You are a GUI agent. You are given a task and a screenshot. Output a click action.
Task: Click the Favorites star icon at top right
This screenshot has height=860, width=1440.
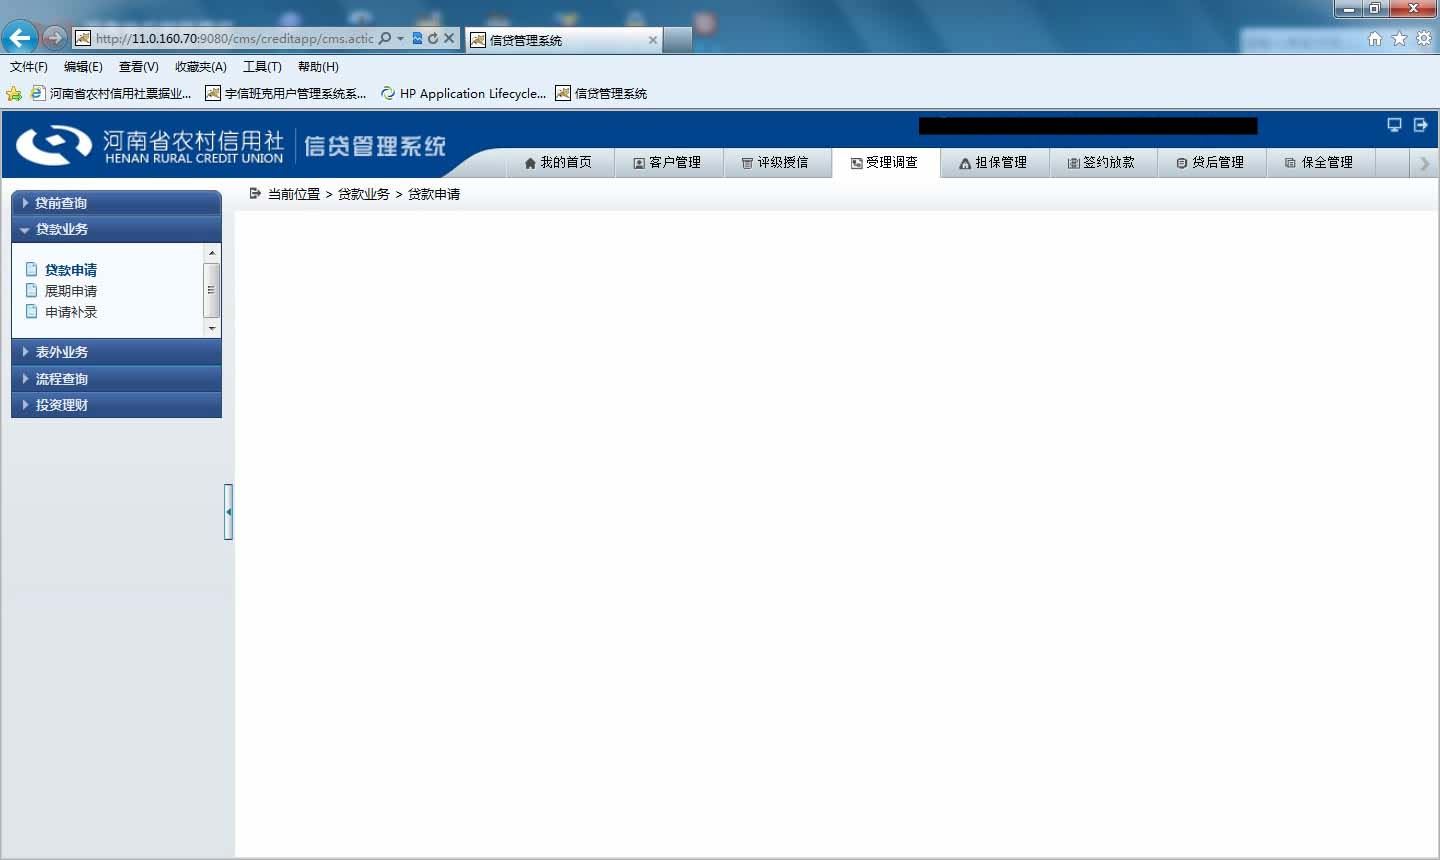(1399, 38)
